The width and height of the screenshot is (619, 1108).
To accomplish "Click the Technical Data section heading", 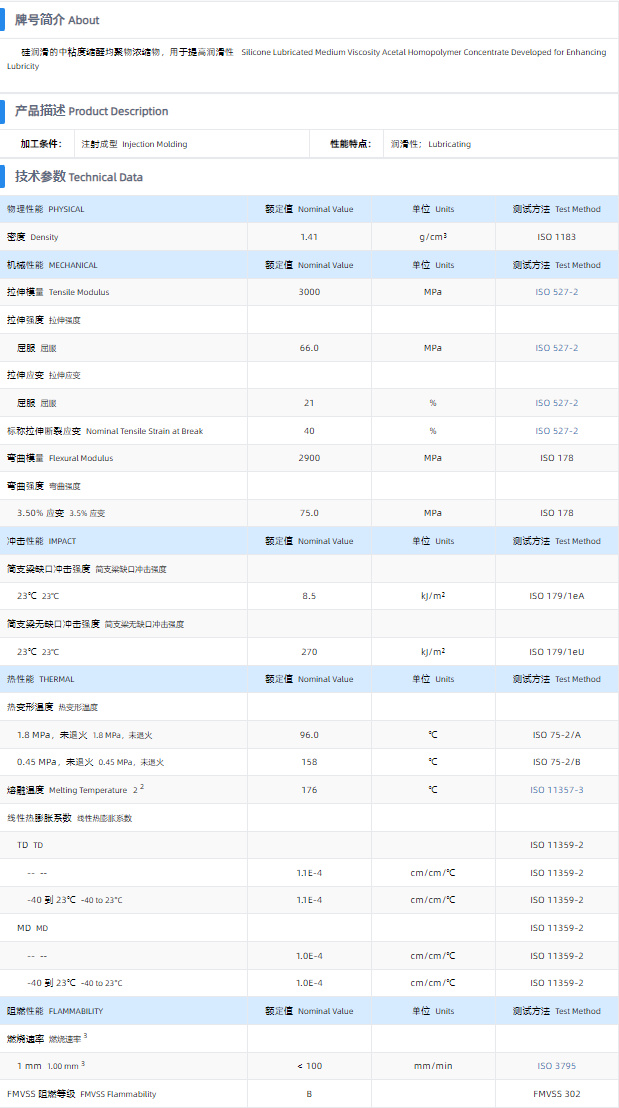I will [x=78, y=177].
